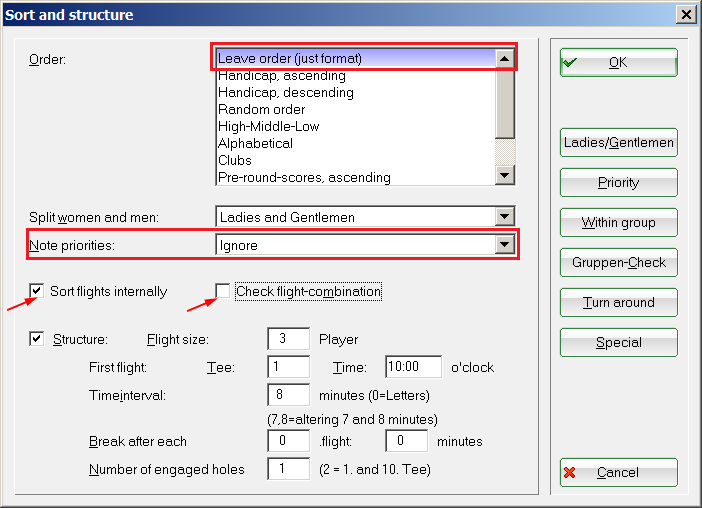Toggle Sort flights internally checkbox
This screenshot has width=702, height=508.
point(36,291)
